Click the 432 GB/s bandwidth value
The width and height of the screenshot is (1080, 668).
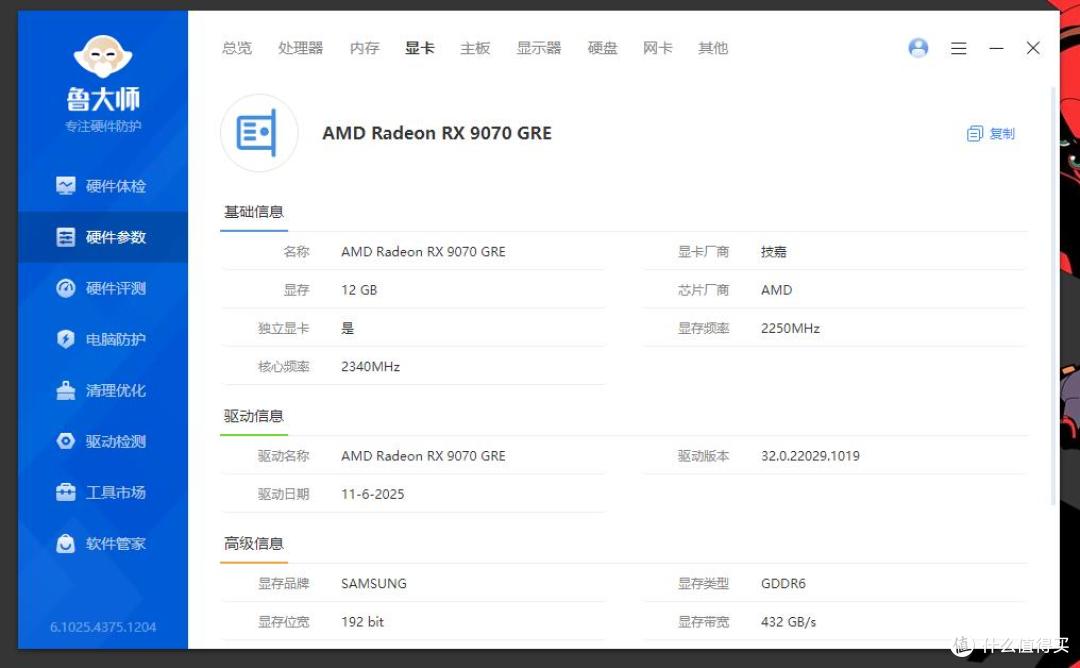point(788,622)
